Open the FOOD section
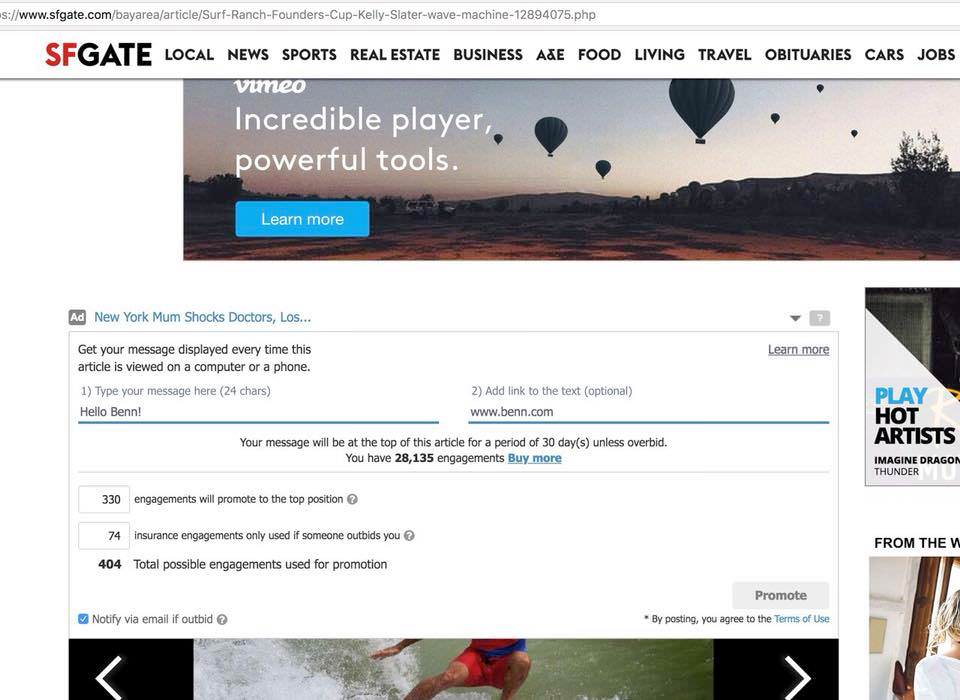This screenshot has height=700, width=960. (599, 55)
